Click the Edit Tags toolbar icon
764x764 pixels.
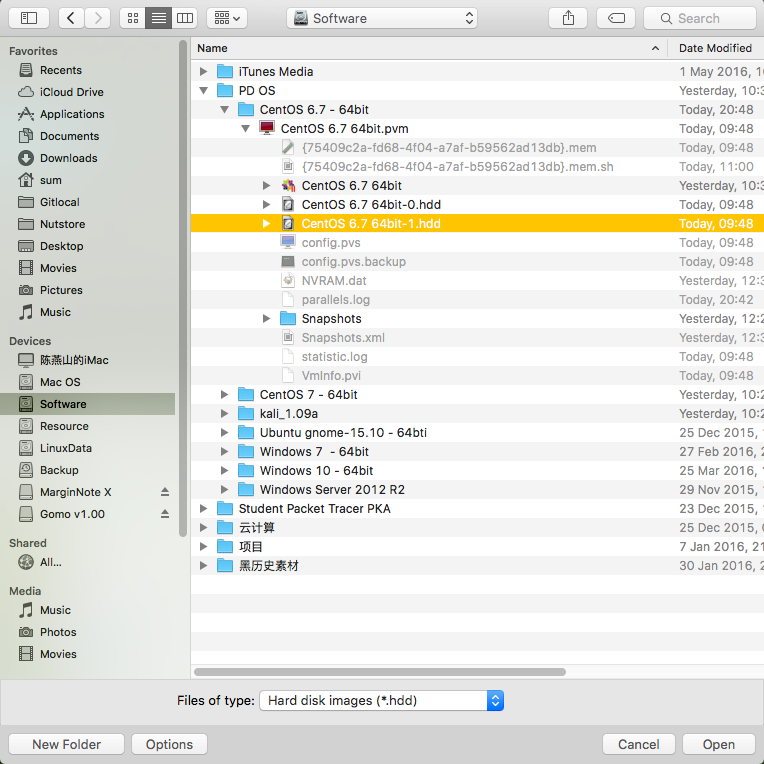616,19
